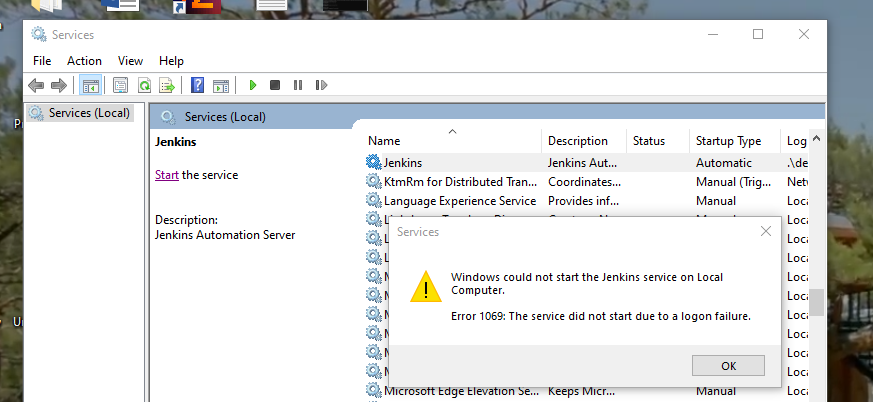Click the Automatic startup type cell
This screenshot has width=873, height=402.
click(x=724, y=163)
